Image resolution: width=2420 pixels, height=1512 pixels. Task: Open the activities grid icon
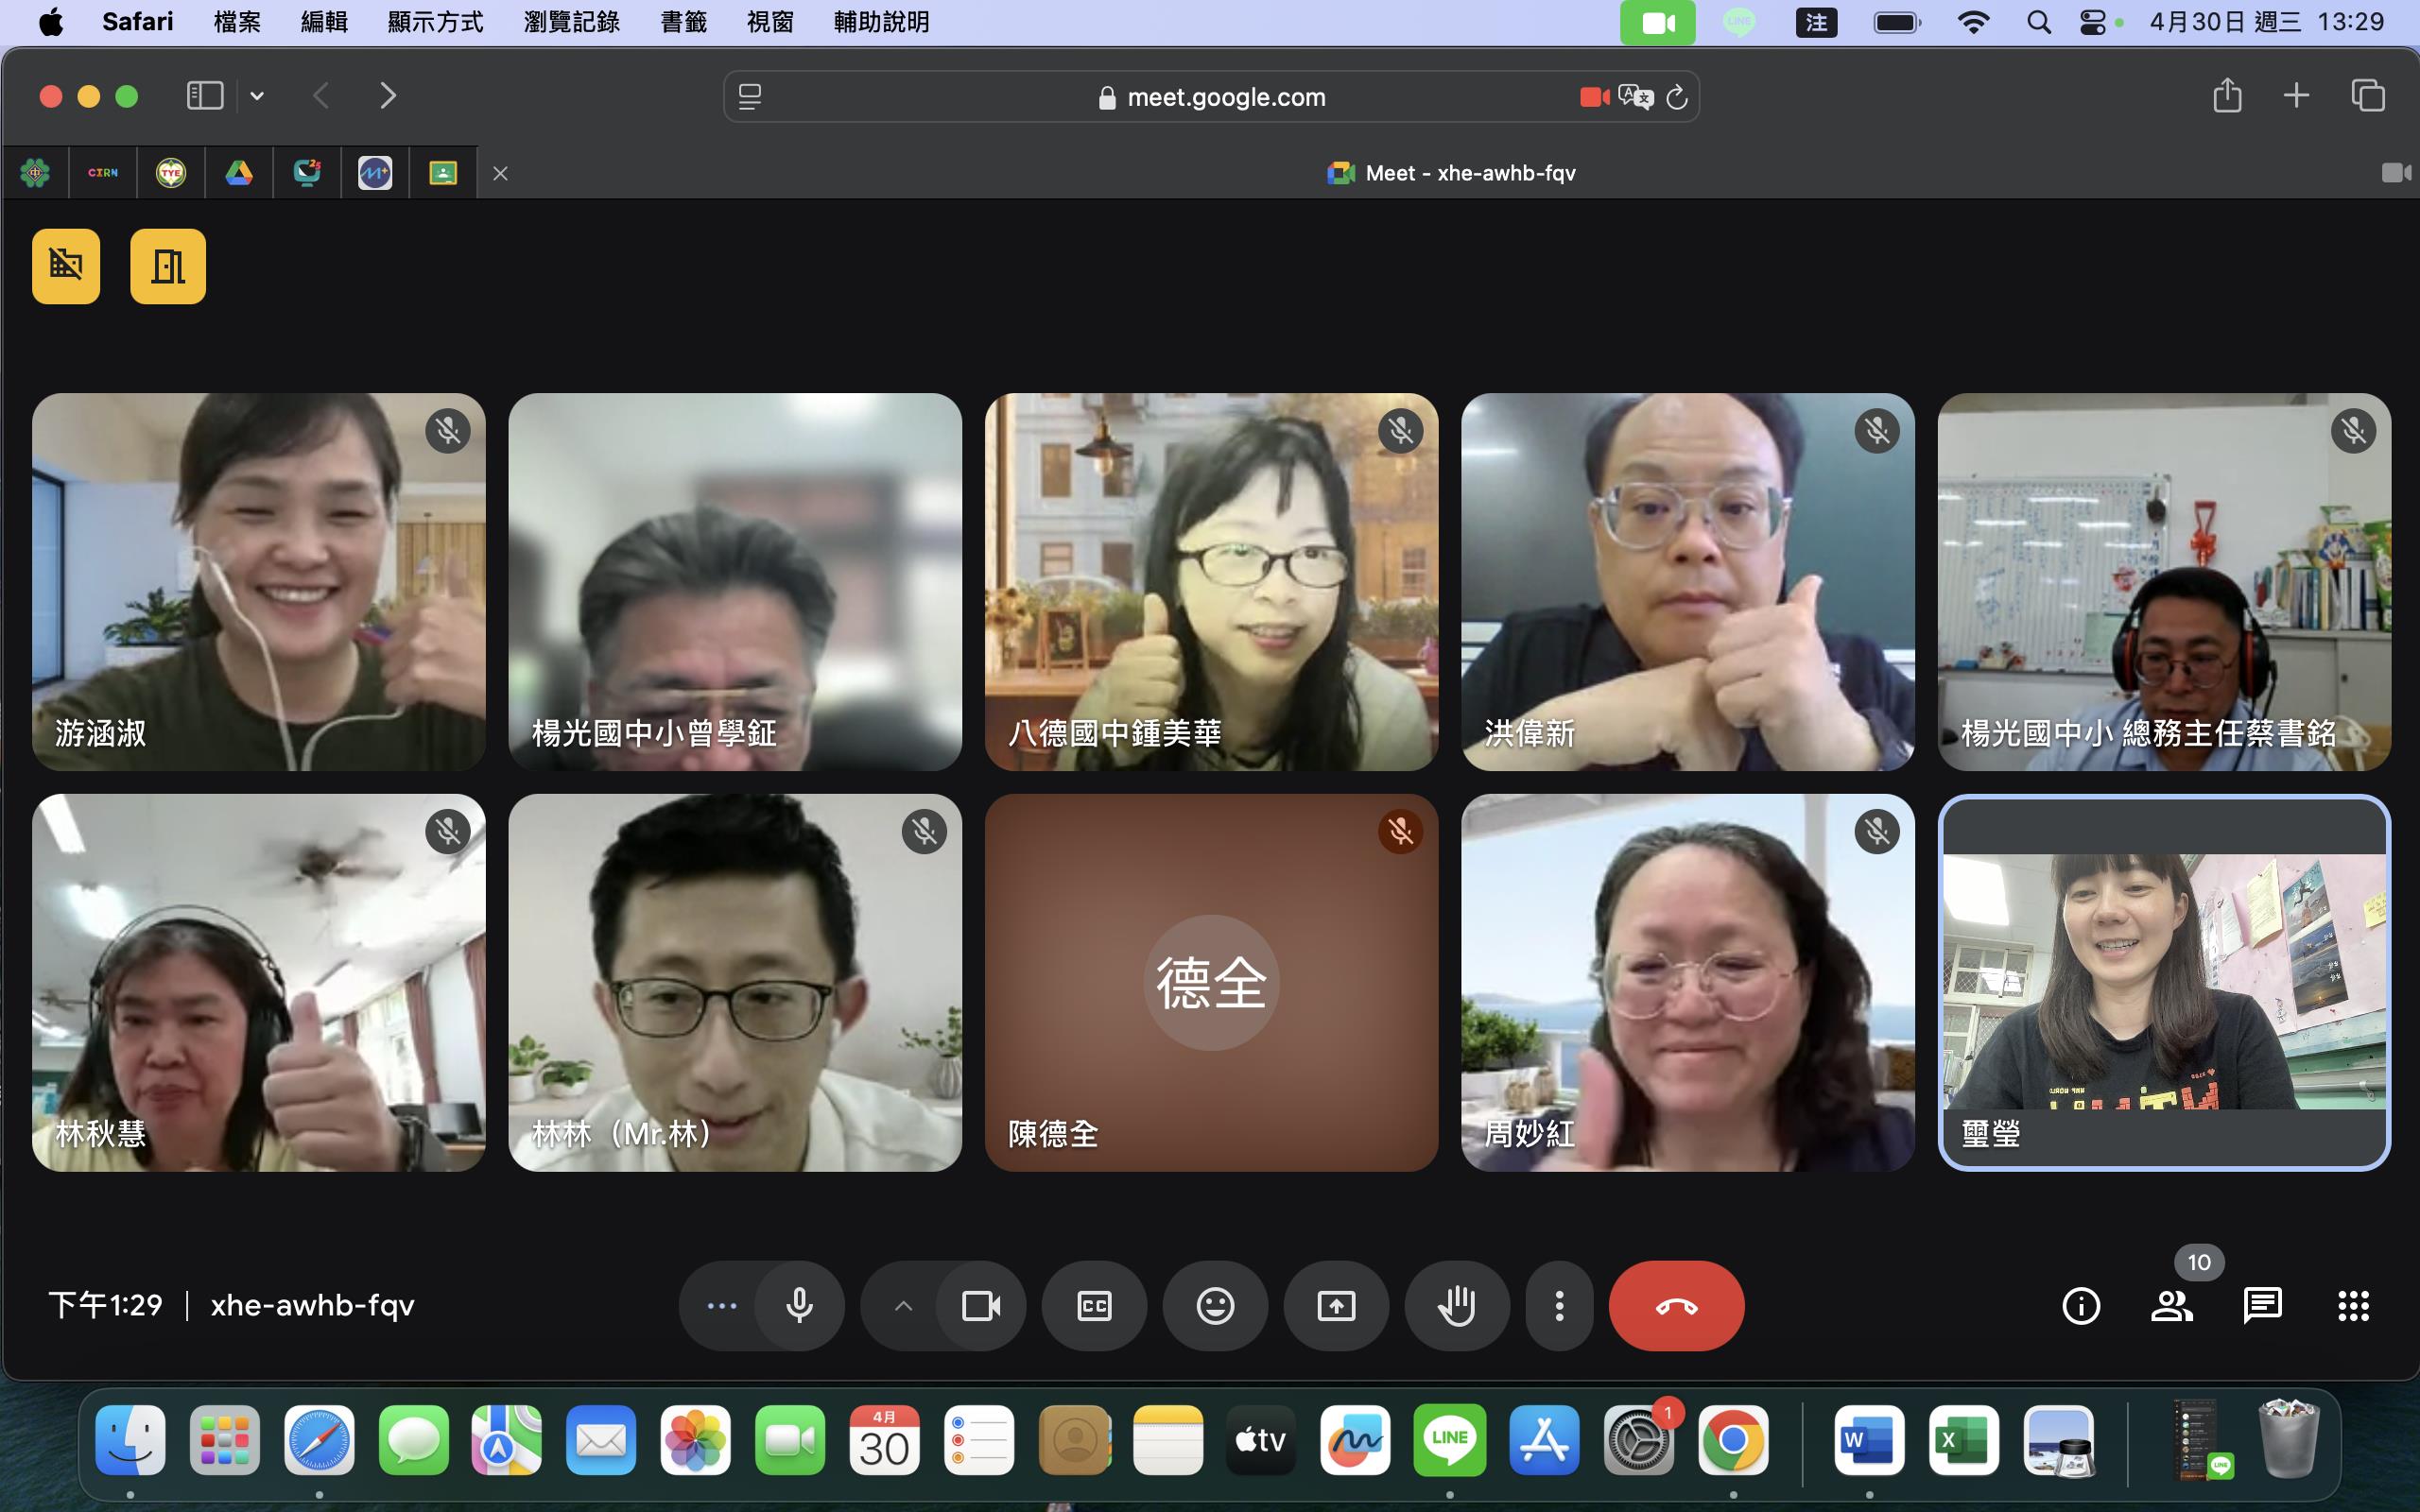click(2353, 1305)
